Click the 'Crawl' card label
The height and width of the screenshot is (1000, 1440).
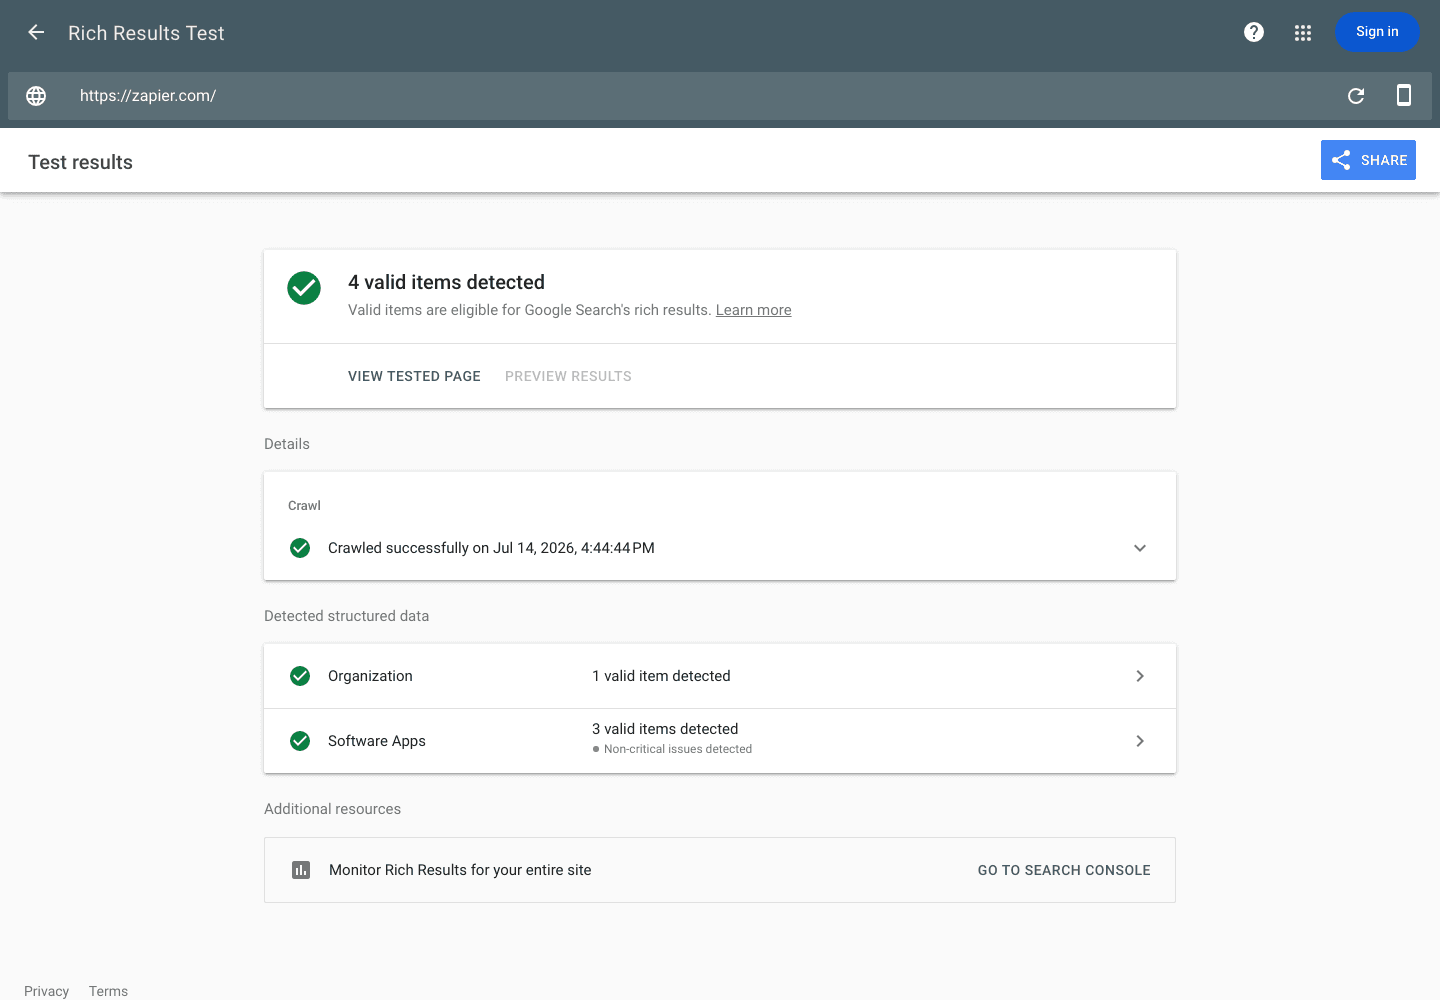click(x=304, y=506)
